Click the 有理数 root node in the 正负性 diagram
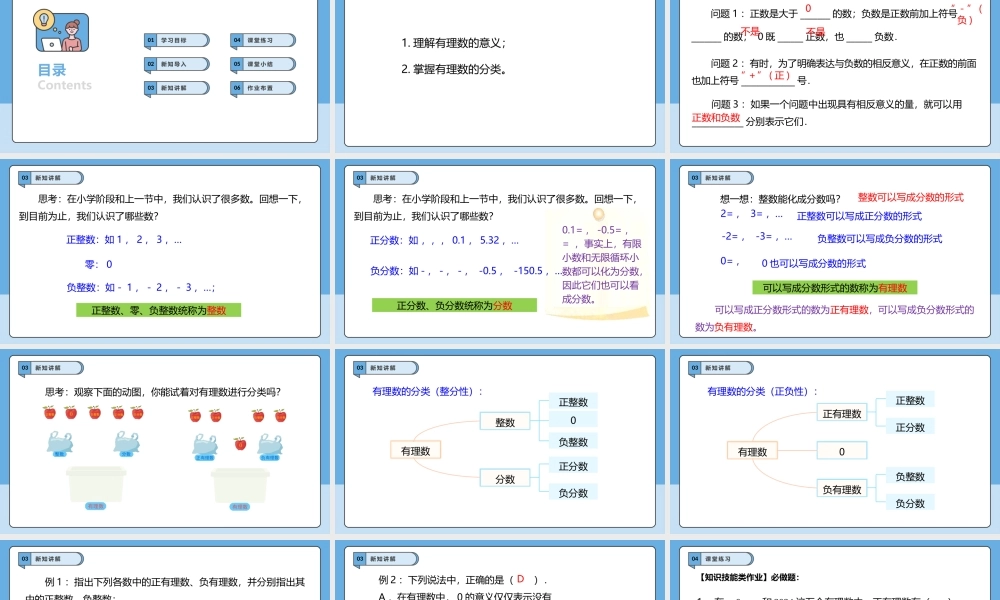Viewport: 1000px width, 600px height. [753, 451]
